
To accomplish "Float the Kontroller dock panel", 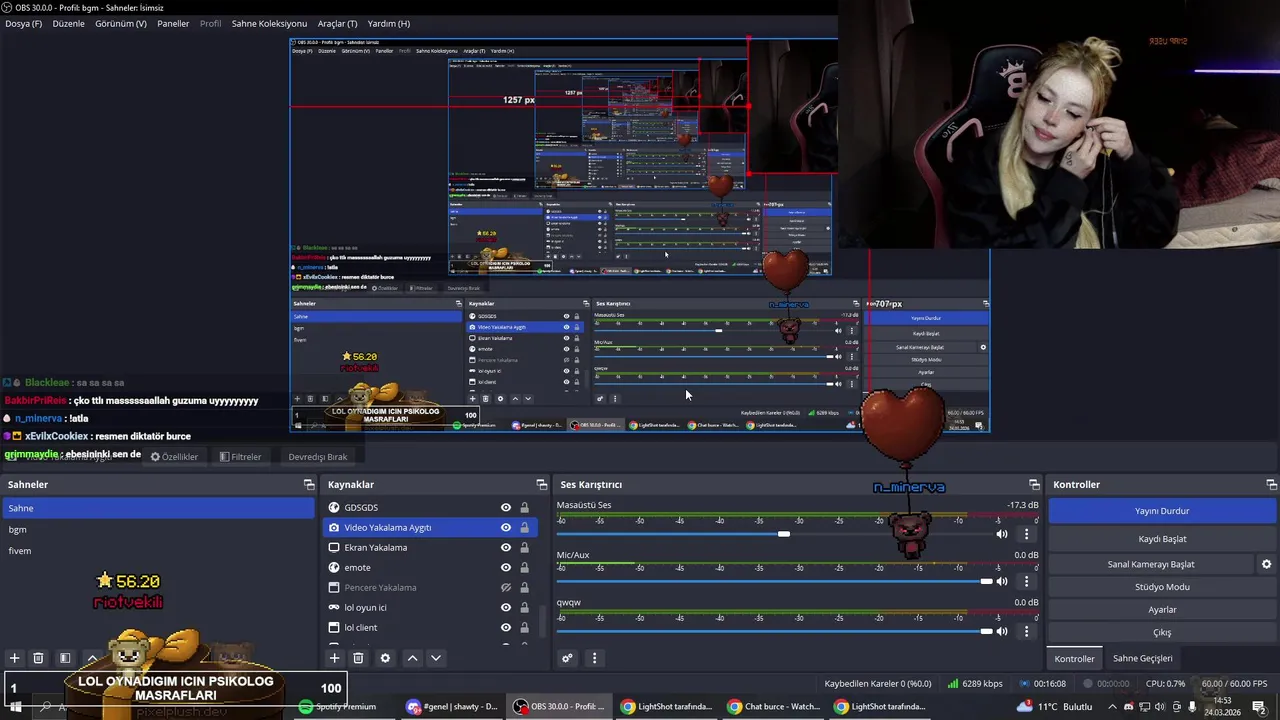I will coord(1271,484).
